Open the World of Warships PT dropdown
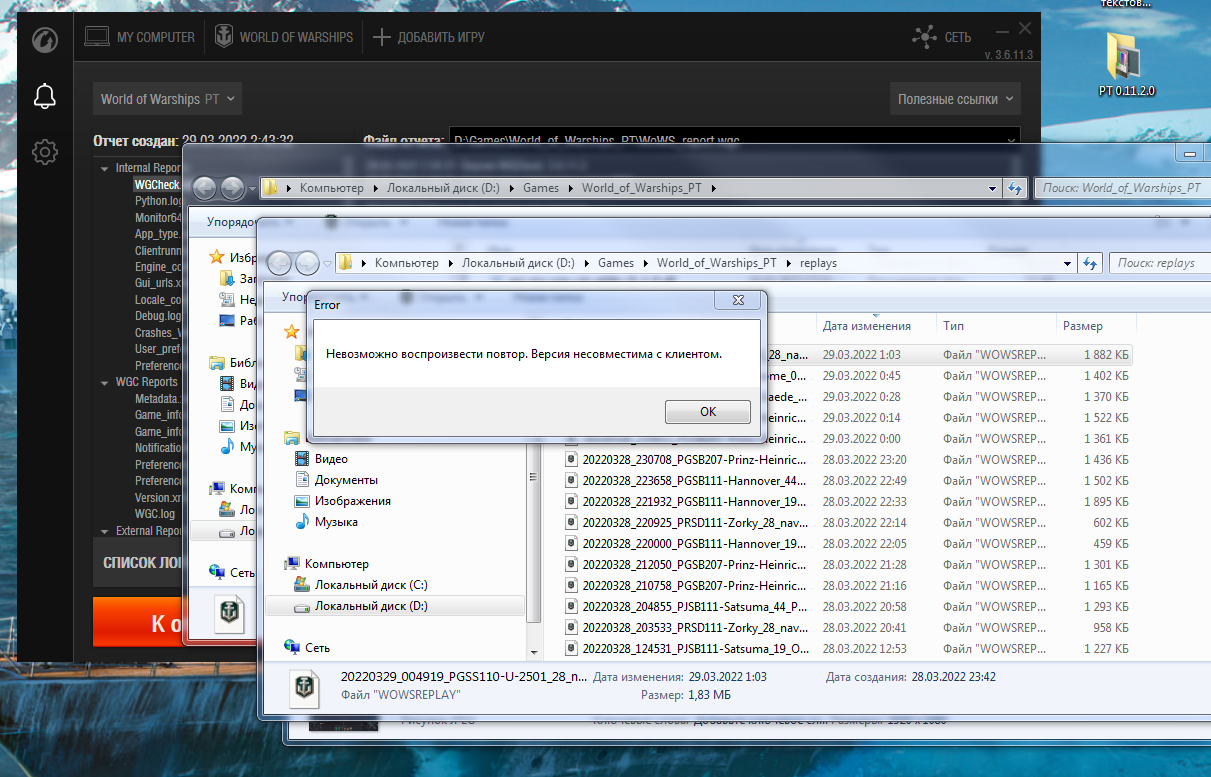The width and height of the screenshot is (1211, 777). [x=168, y=99]
